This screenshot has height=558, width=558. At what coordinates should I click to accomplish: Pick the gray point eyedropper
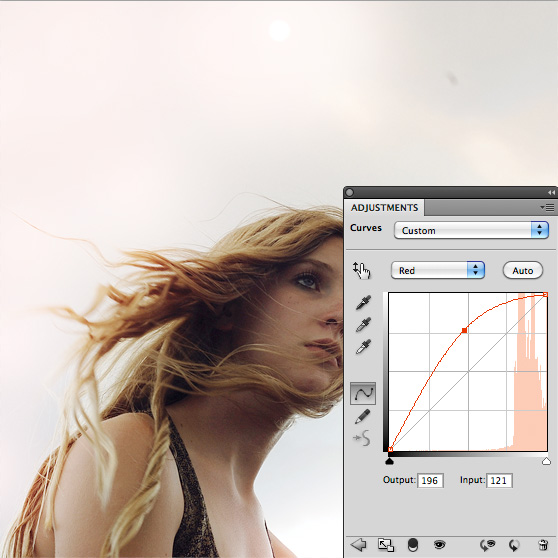363,324
